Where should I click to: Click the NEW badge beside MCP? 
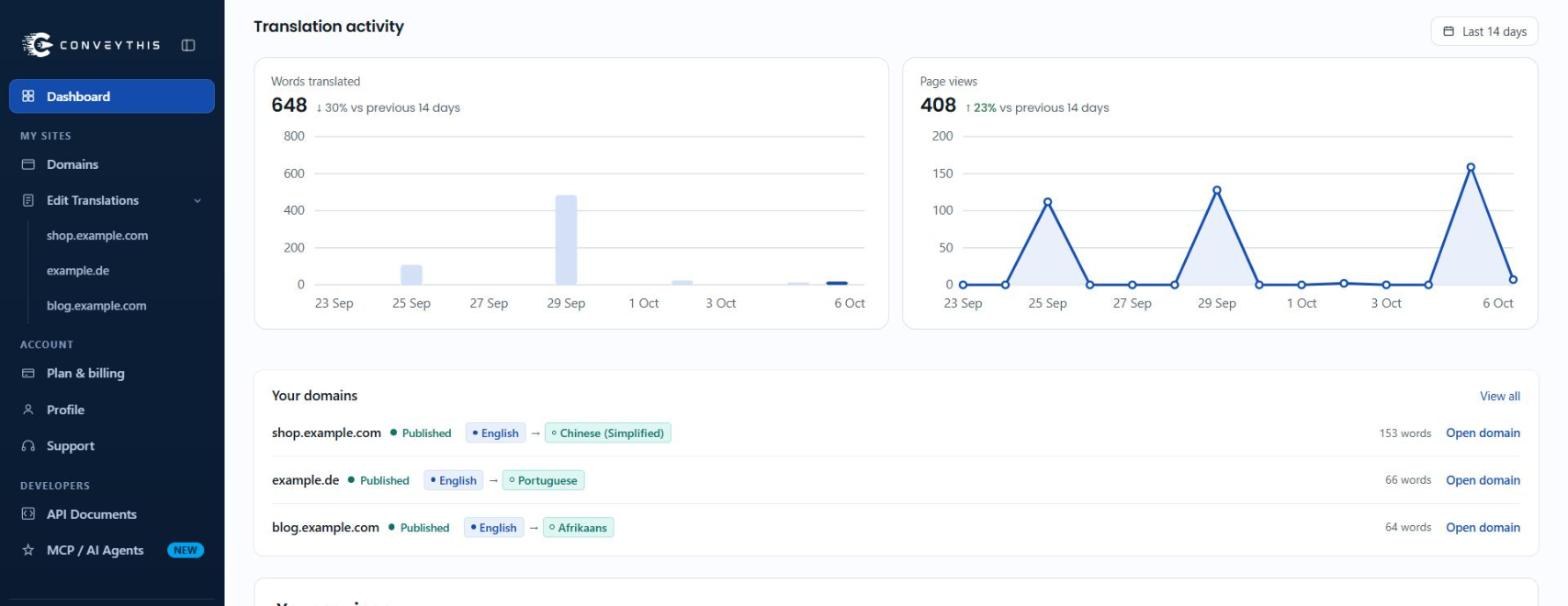click(x=185, y=550)
